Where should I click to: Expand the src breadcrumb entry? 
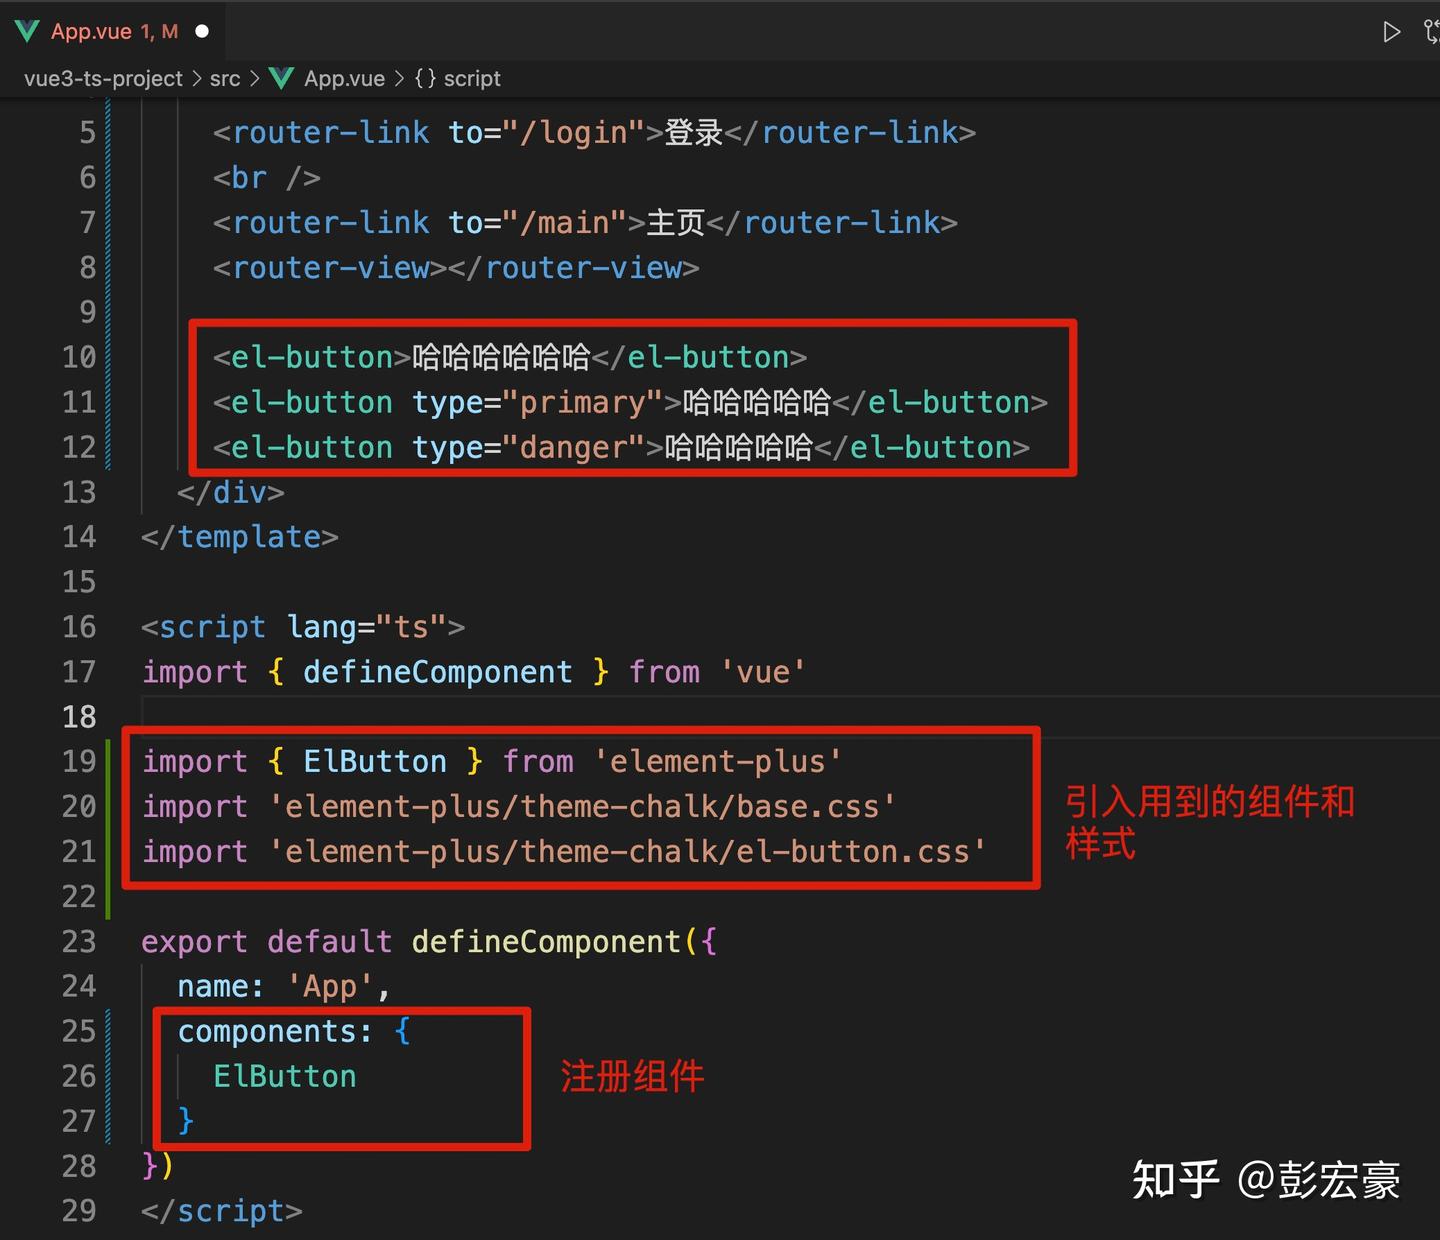click(x=226, y=78)
